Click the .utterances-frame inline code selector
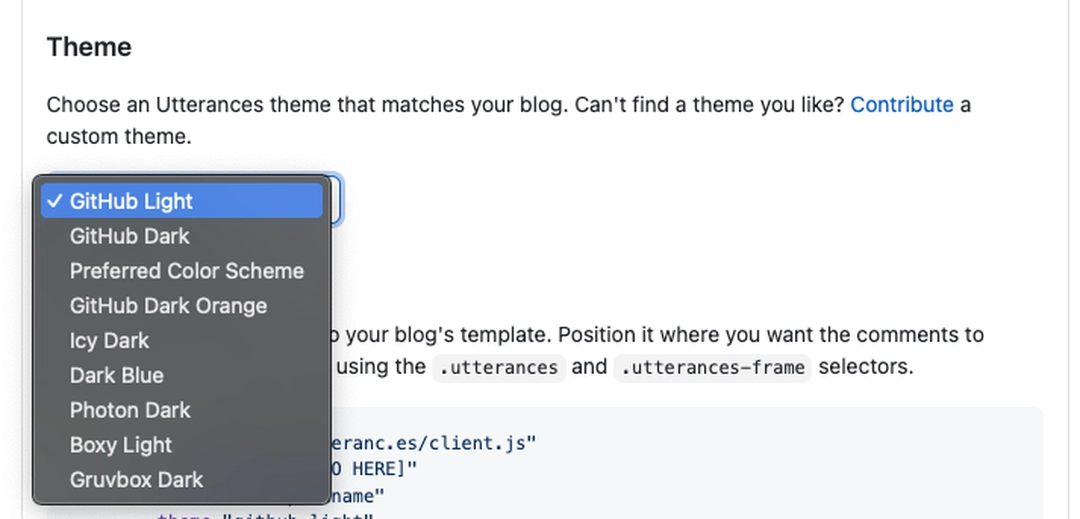 [x=712, y=368]
